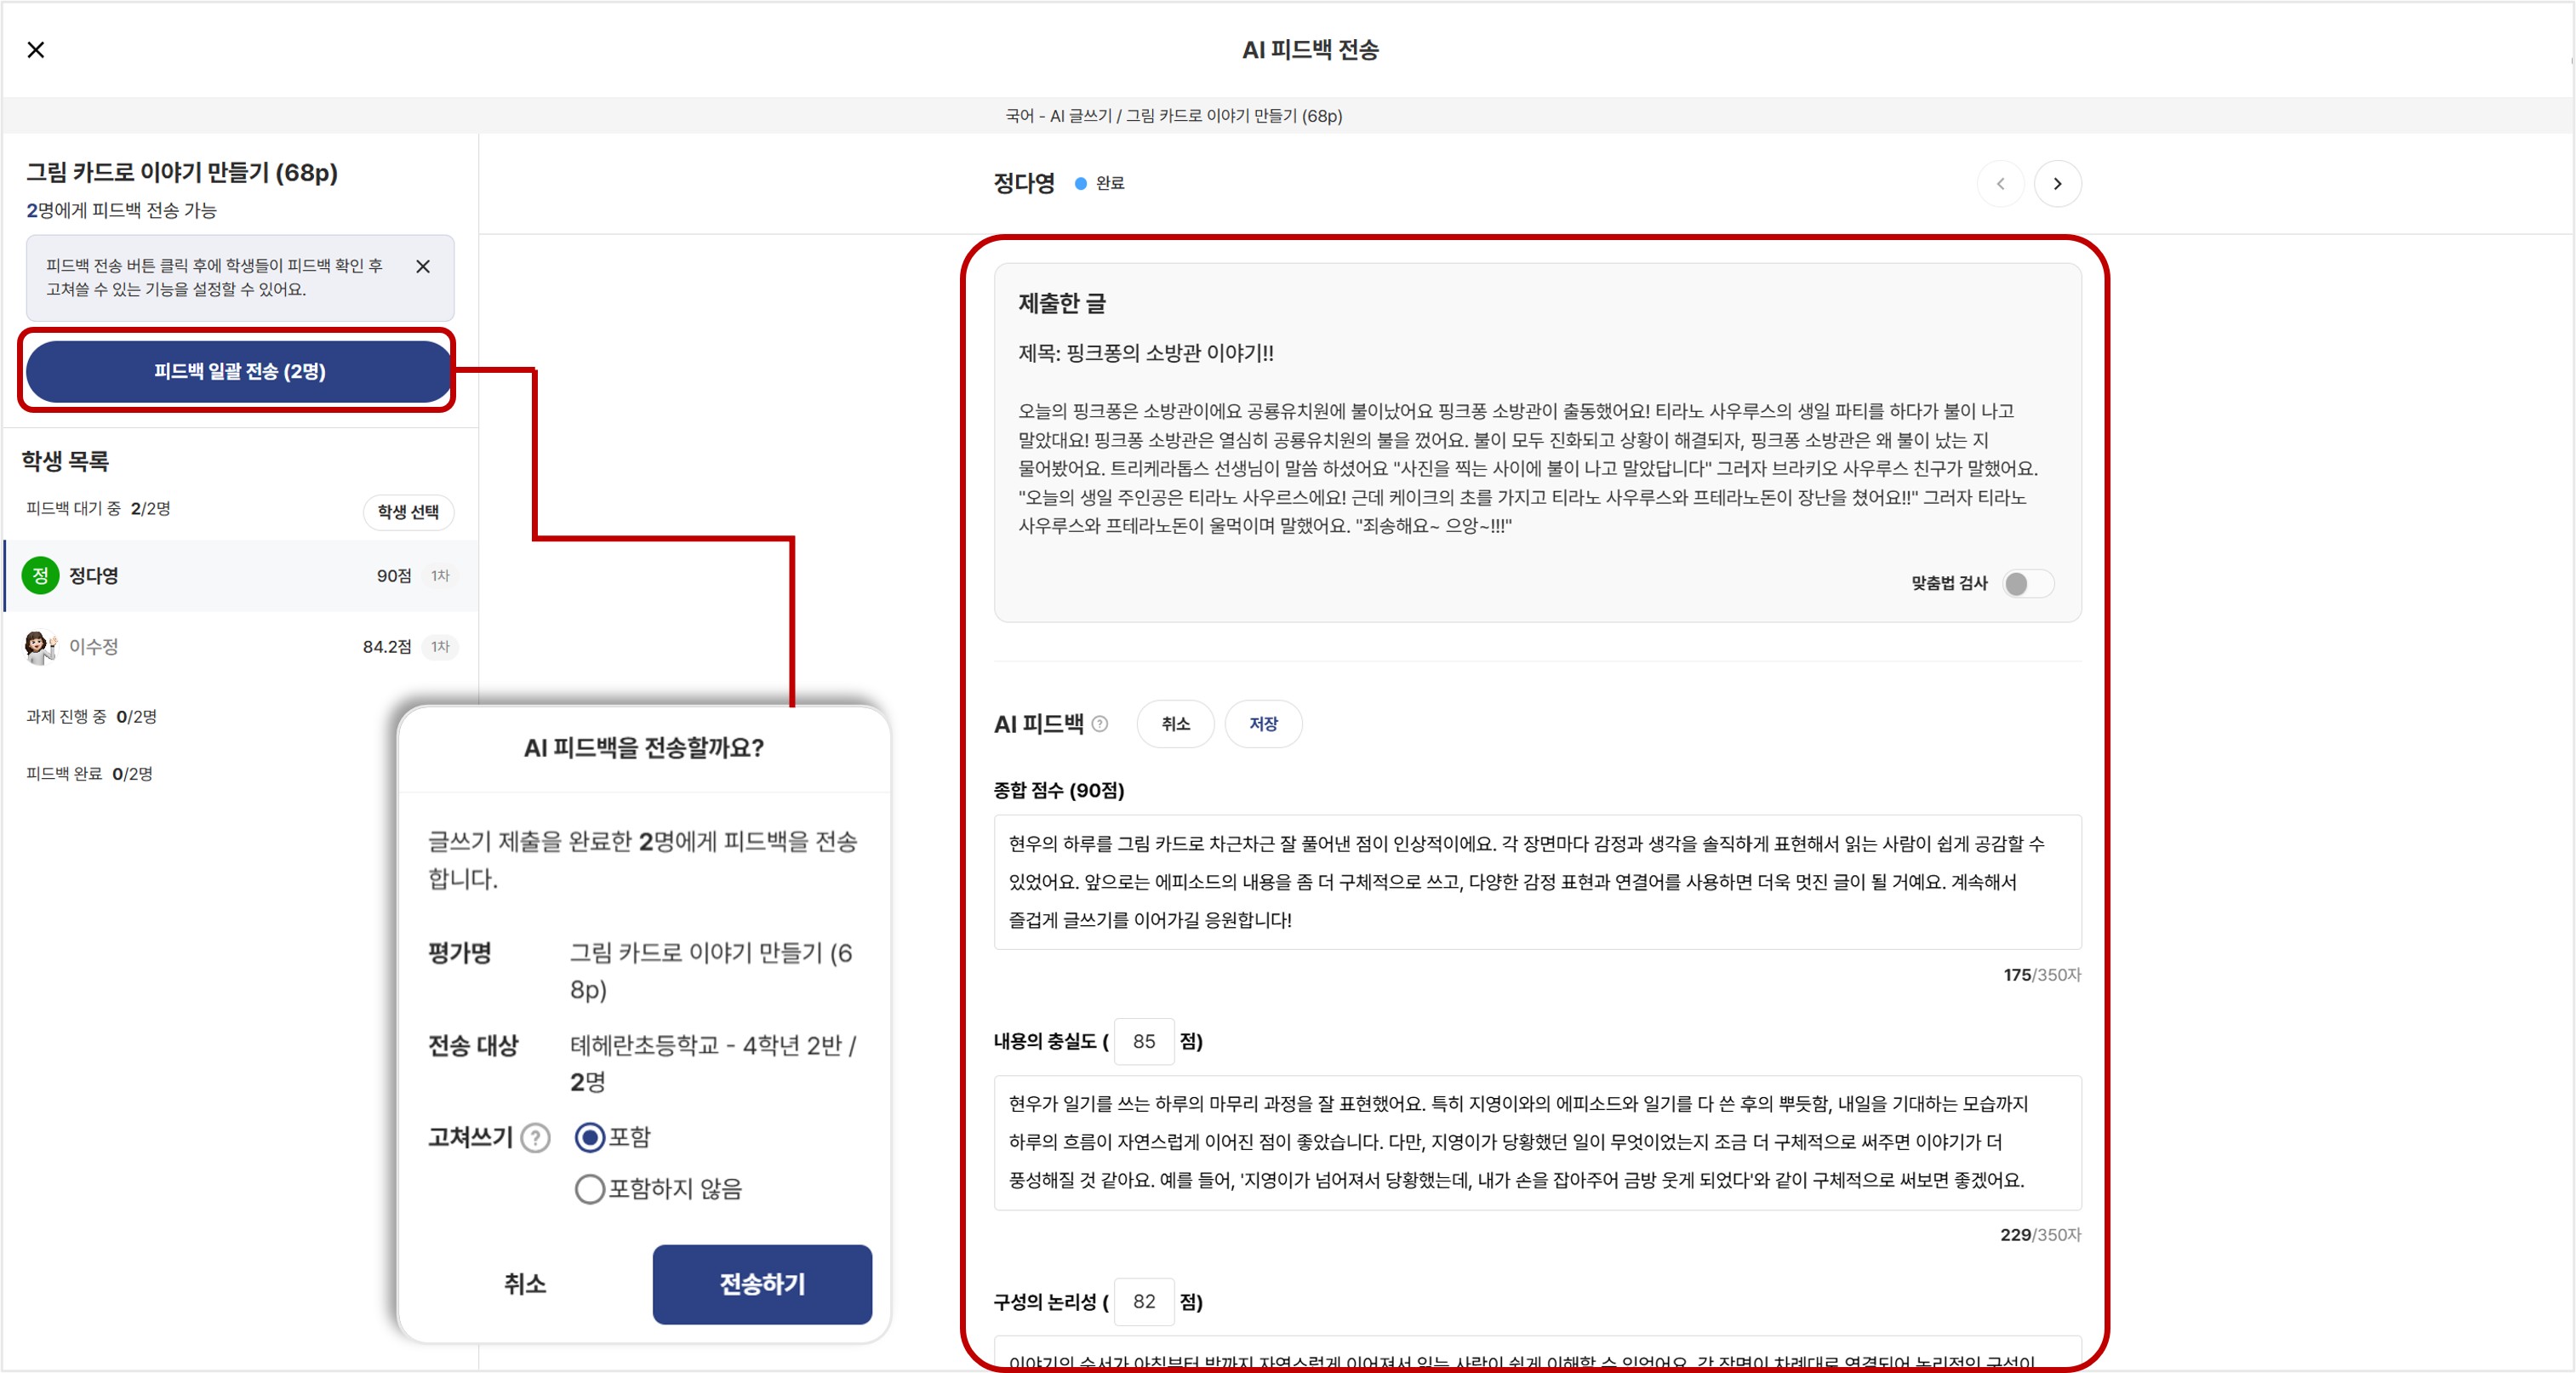Click the breadcrumb 국어 - AI 글쓰기 path
This screenshot has width=2576, height=1373.
pyautogui.click(x=1174, y=116)
